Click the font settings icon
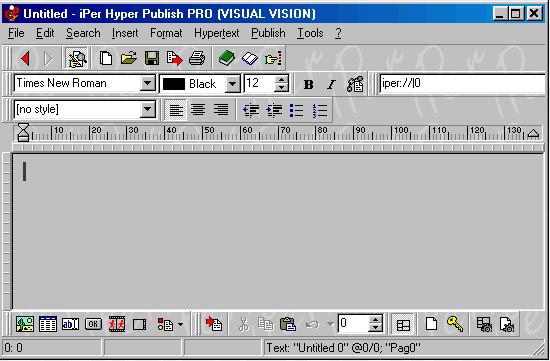The width and height of the screenshot is (550, 361). point(355,84)
